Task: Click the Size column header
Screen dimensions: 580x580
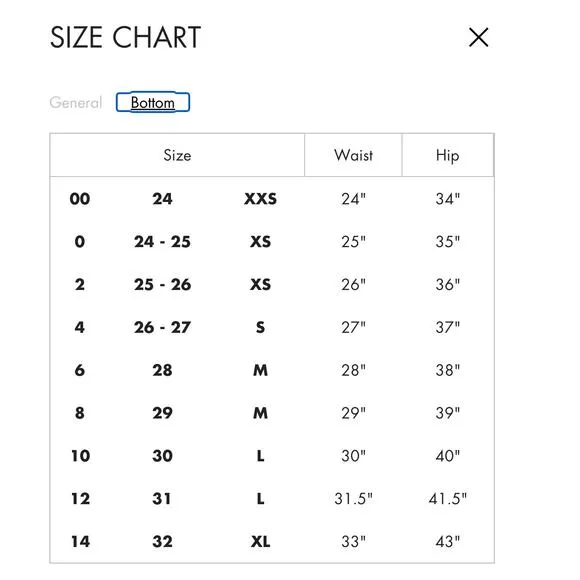Action: point(177,155)
